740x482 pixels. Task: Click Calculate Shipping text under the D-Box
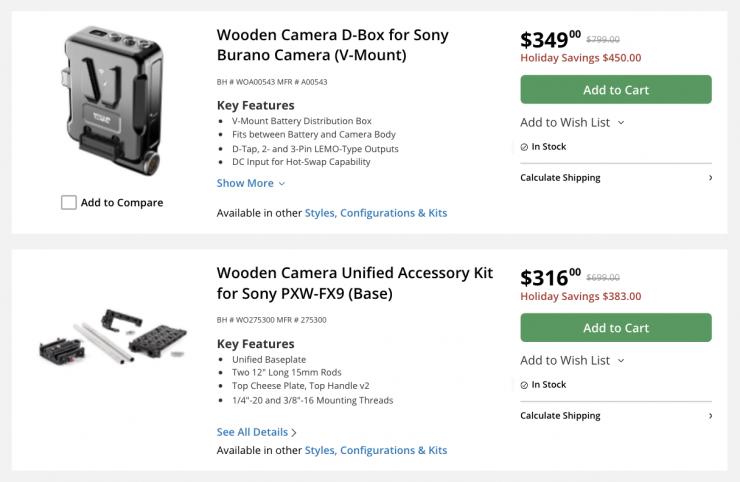click(560, 178)
